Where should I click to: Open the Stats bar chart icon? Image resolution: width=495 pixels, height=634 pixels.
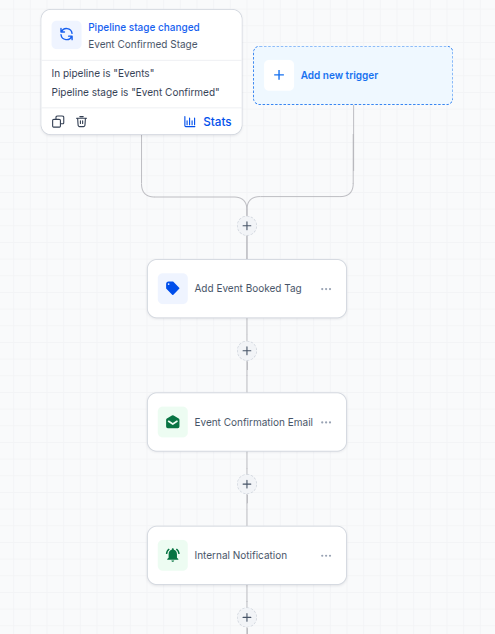[x=190, y=122]
